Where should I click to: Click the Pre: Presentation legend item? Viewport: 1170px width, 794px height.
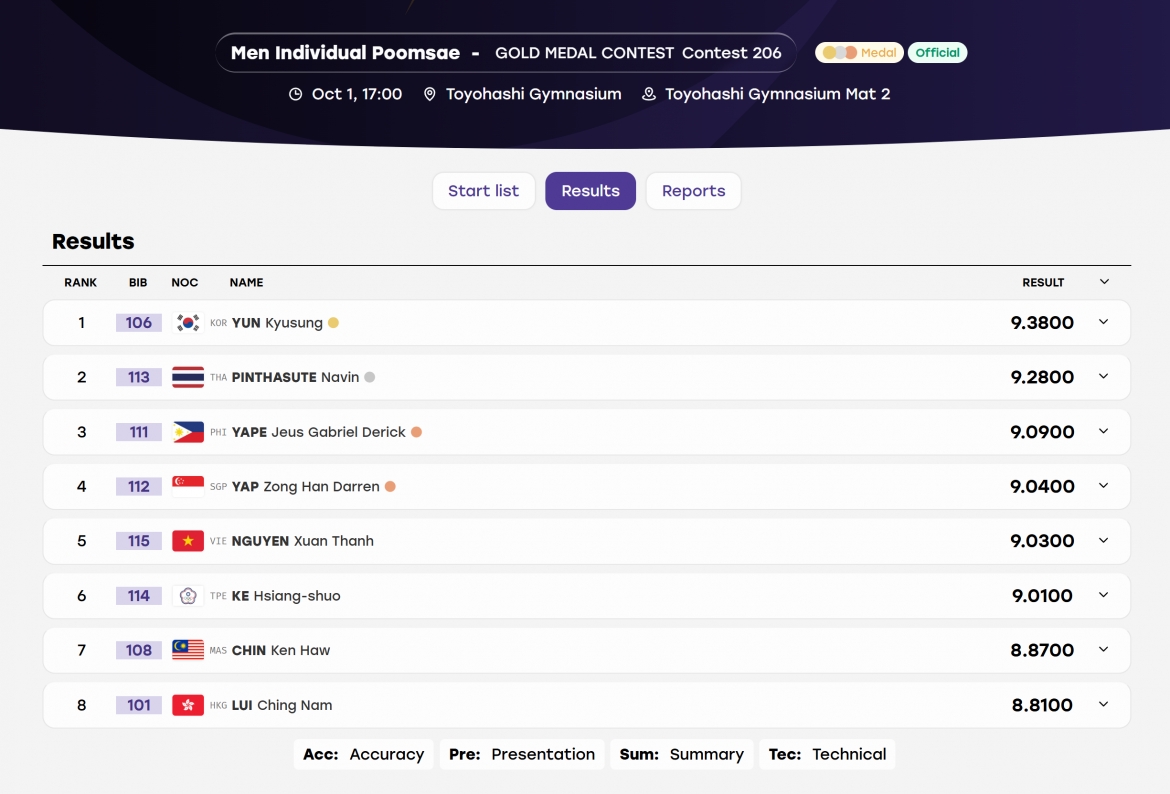522,754
